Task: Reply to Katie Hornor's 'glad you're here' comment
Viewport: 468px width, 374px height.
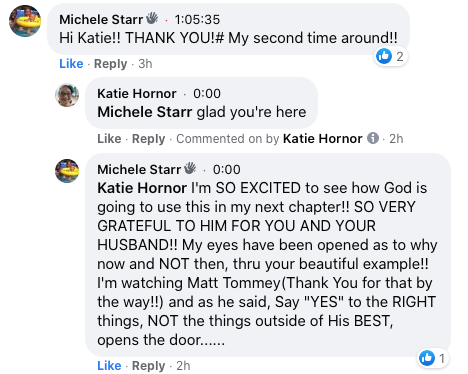Action: click(x=148, y=139)
